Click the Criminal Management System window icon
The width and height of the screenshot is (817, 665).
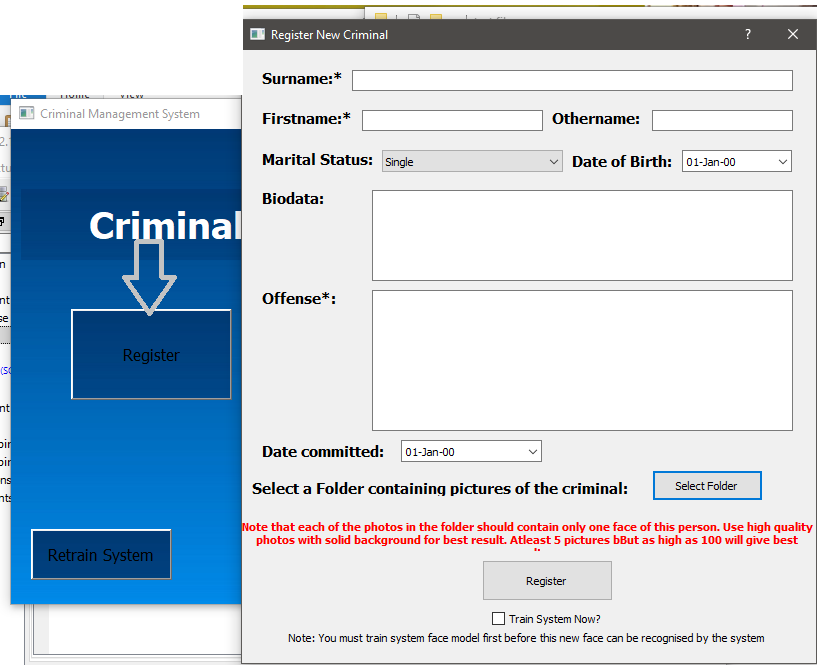tap(27, 113)
